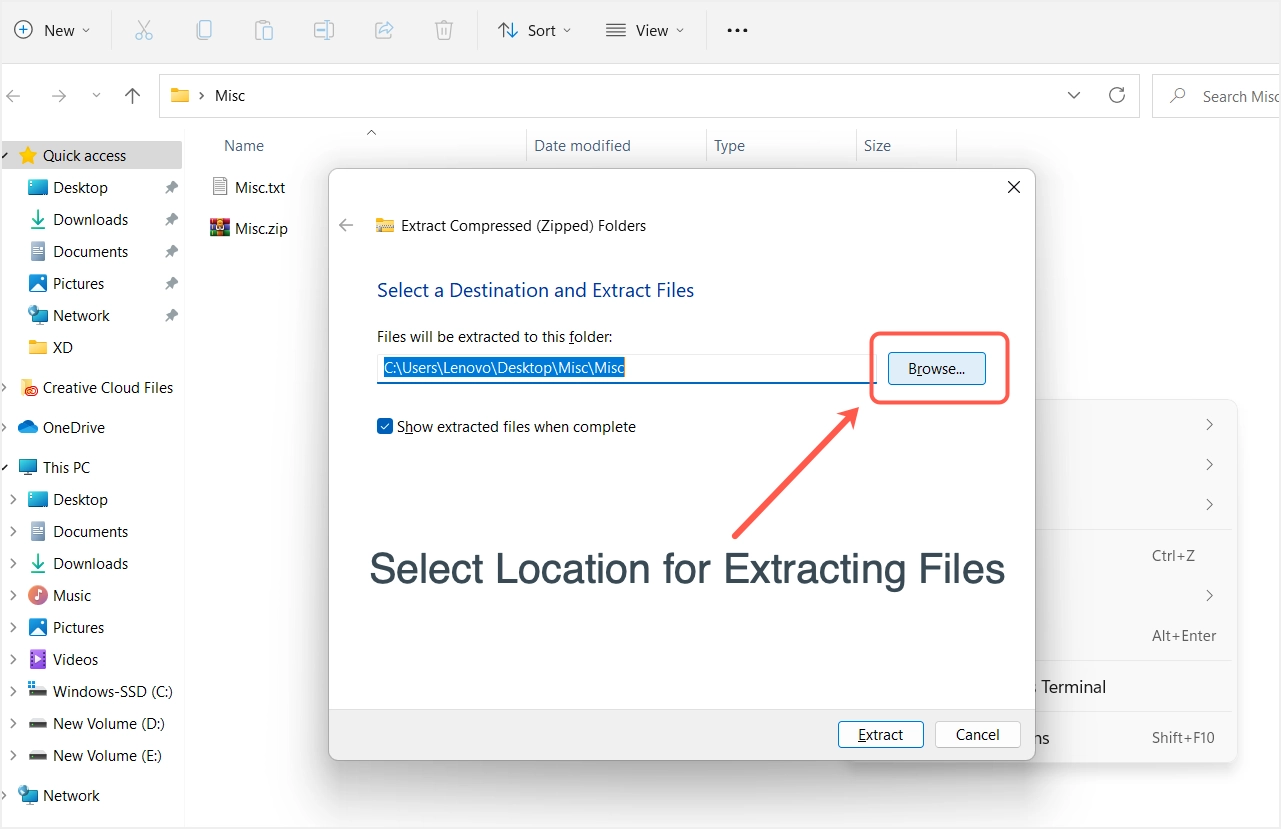Expand the address bar history chevron
This screenshot has height=829, width=1281.
coord(1074,96)
